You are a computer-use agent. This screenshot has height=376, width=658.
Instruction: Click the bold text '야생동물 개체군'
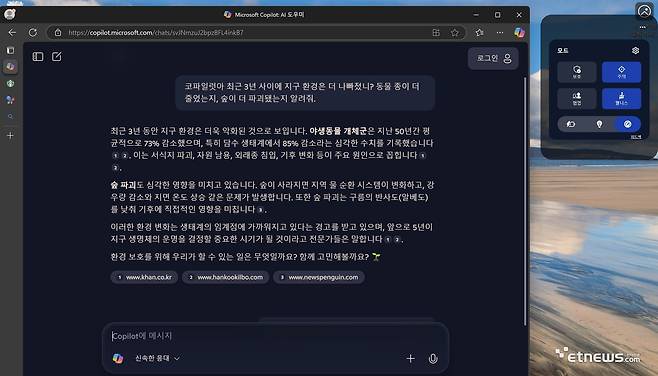[x=338, y=131]
